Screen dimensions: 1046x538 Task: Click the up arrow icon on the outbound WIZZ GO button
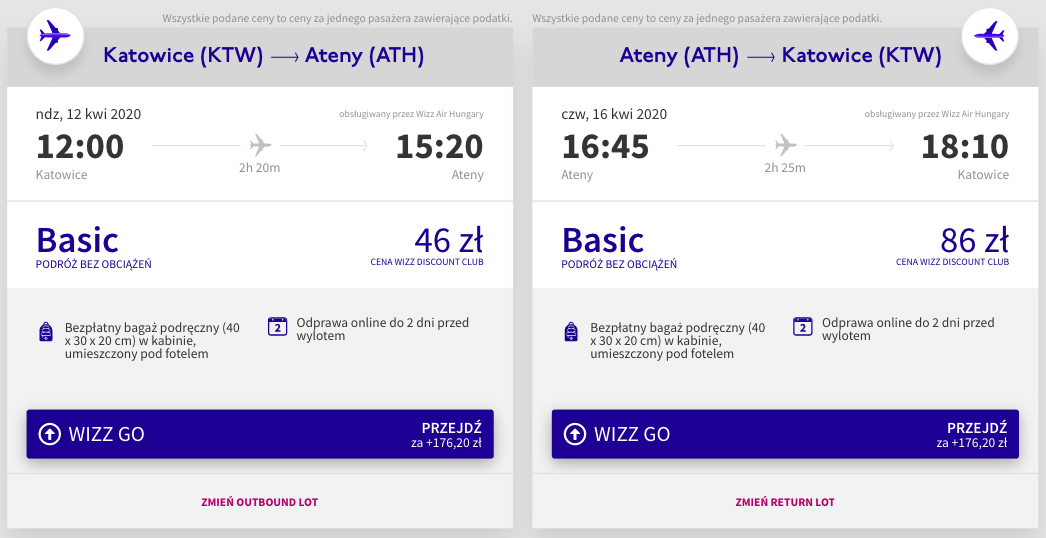click(49, 434)
